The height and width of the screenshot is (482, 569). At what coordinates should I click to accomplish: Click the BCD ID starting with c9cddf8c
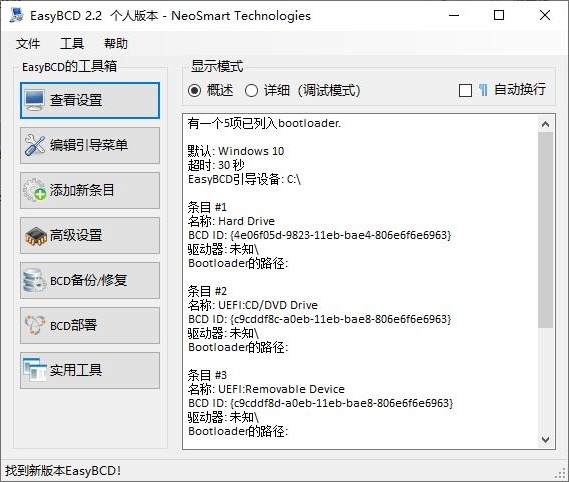(319, 319)
